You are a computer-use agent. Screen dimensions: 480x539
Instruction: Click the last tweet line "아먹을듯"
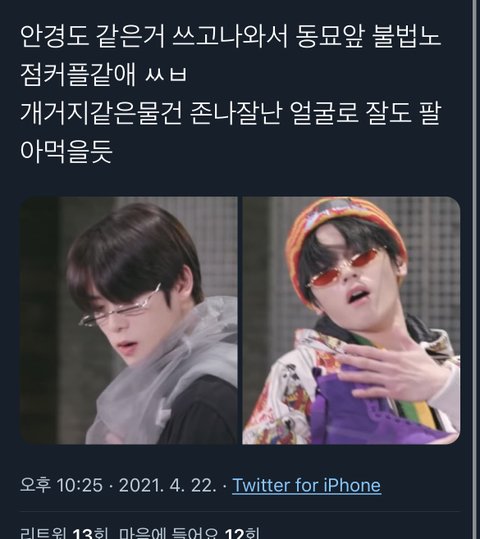click(66, 152)
